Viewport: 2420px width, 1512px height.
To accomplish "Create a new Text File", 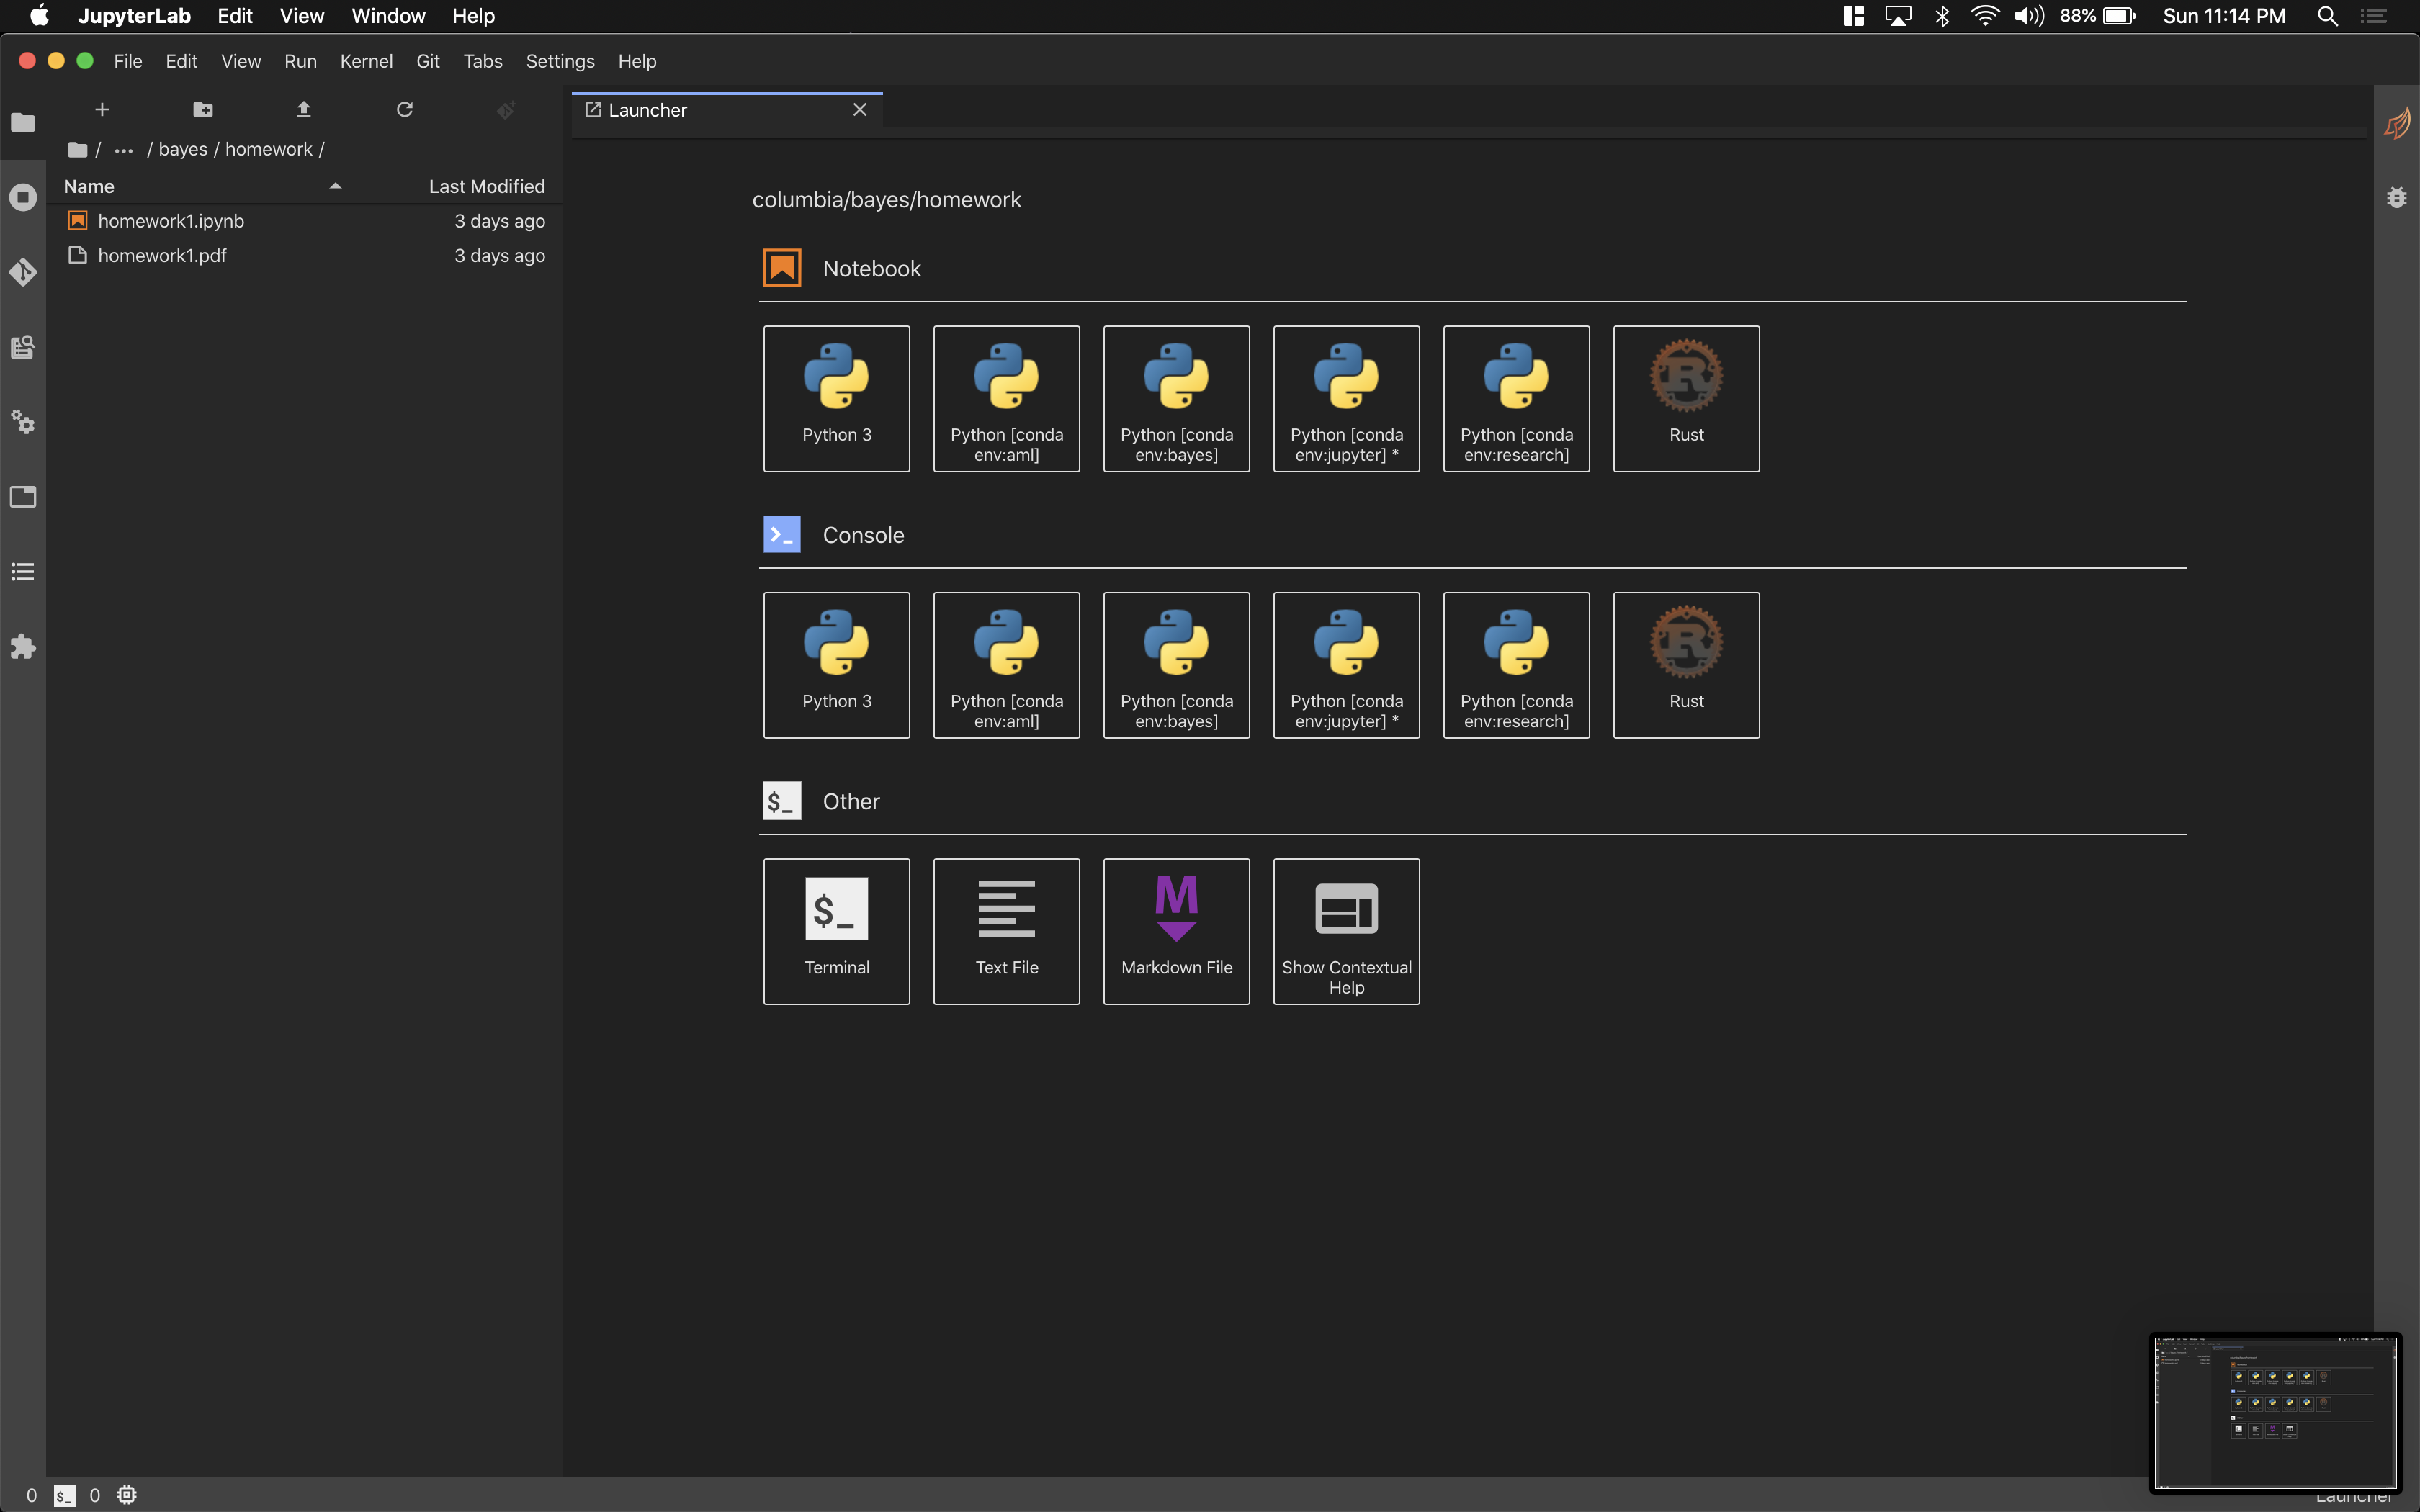I will (1007, 931).
